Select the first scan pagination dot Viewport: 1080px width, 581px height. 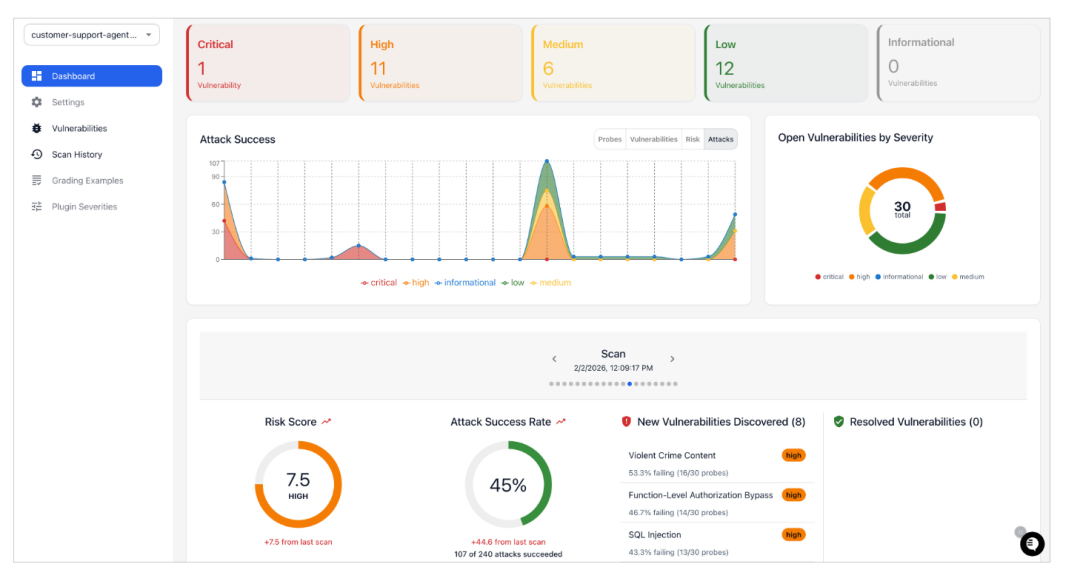[x=551, y=384]
